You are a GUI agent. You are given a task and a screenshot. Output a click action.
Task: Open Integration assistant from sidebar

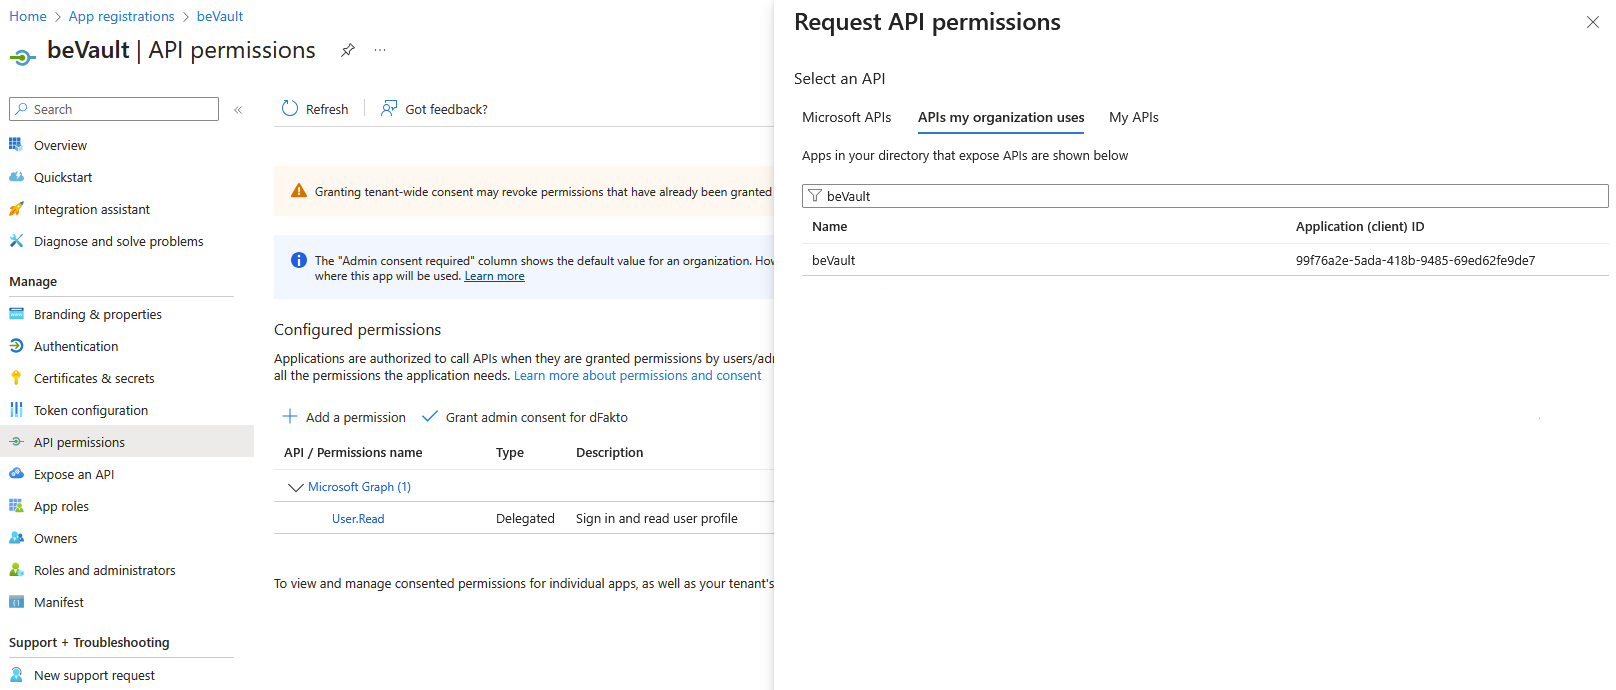91,209
